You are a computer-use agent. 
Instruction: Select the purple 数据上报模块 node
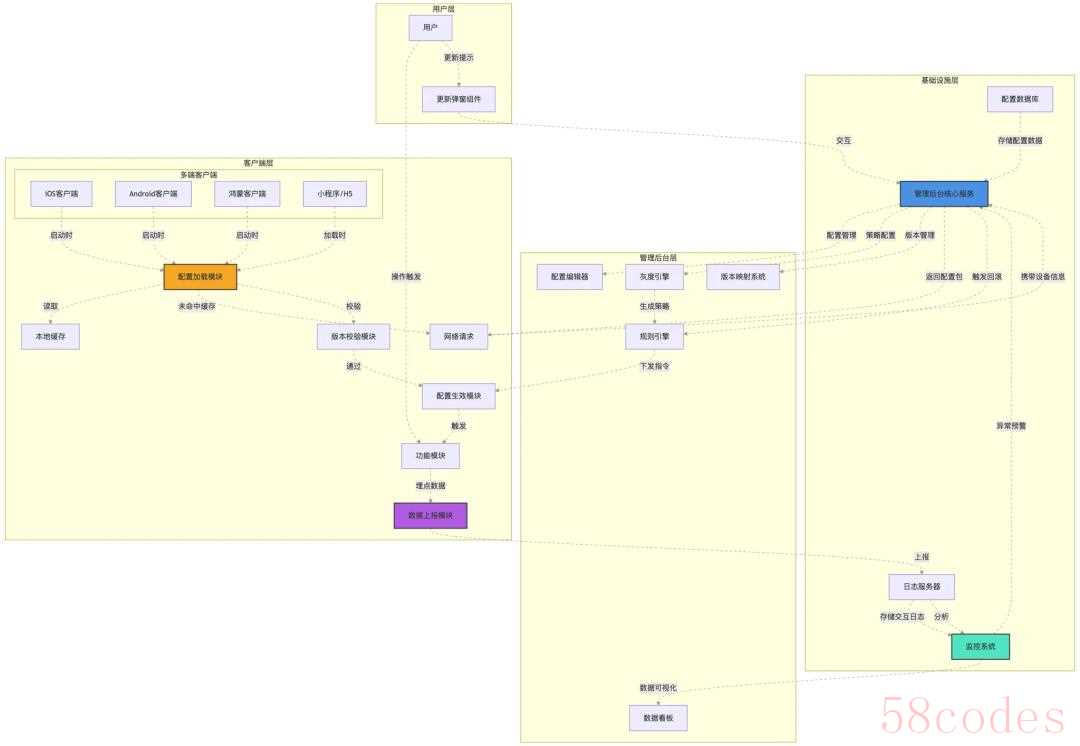[430, 516]
